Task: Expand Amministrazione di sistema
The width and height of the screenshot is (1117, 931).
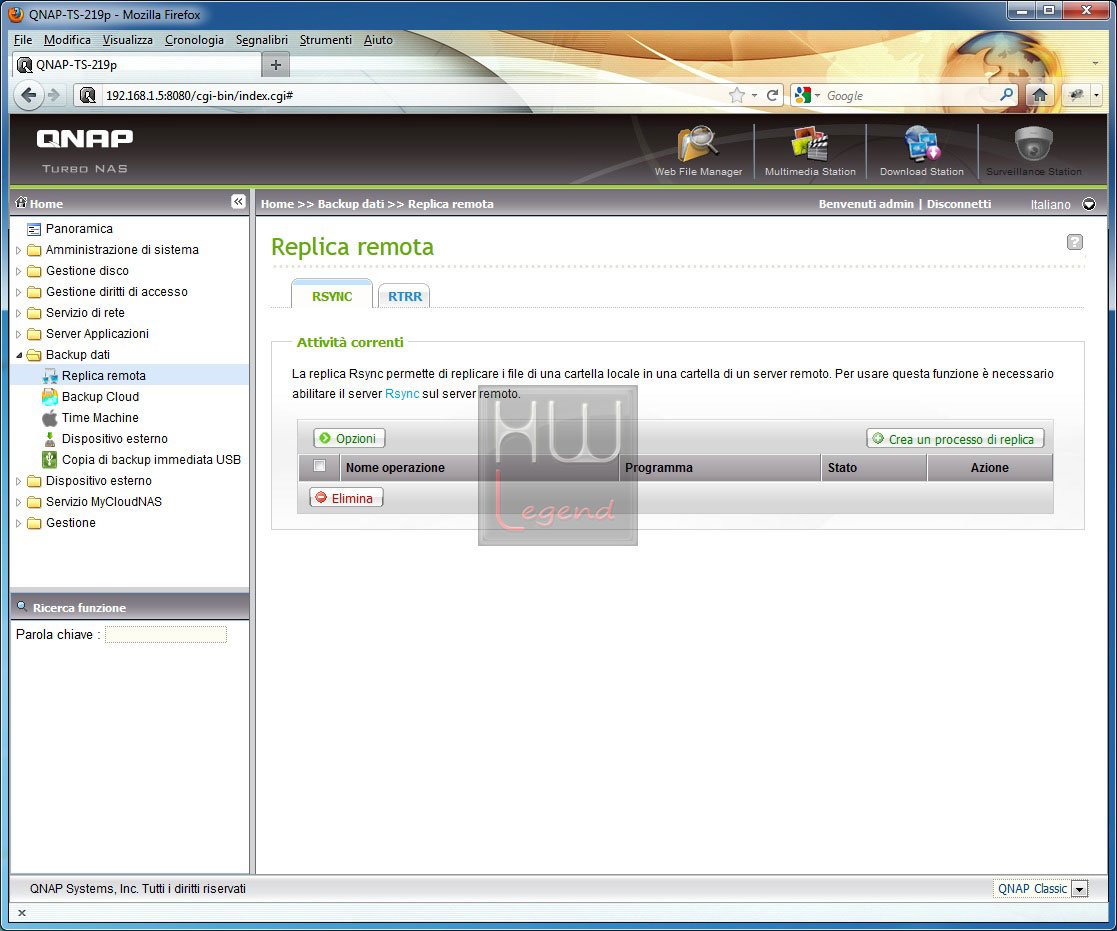Action: [19, 250]
